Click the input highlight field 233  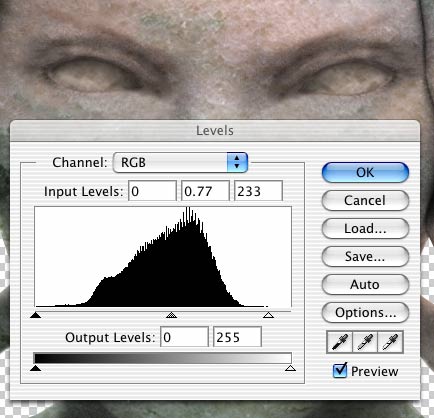coord(258,191)
